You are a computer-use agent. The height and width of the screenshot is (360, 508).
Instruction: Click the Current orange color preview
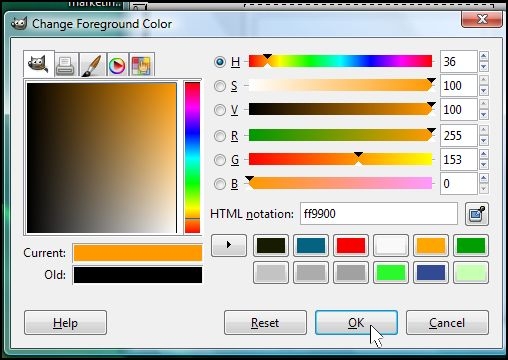point(138,253)
